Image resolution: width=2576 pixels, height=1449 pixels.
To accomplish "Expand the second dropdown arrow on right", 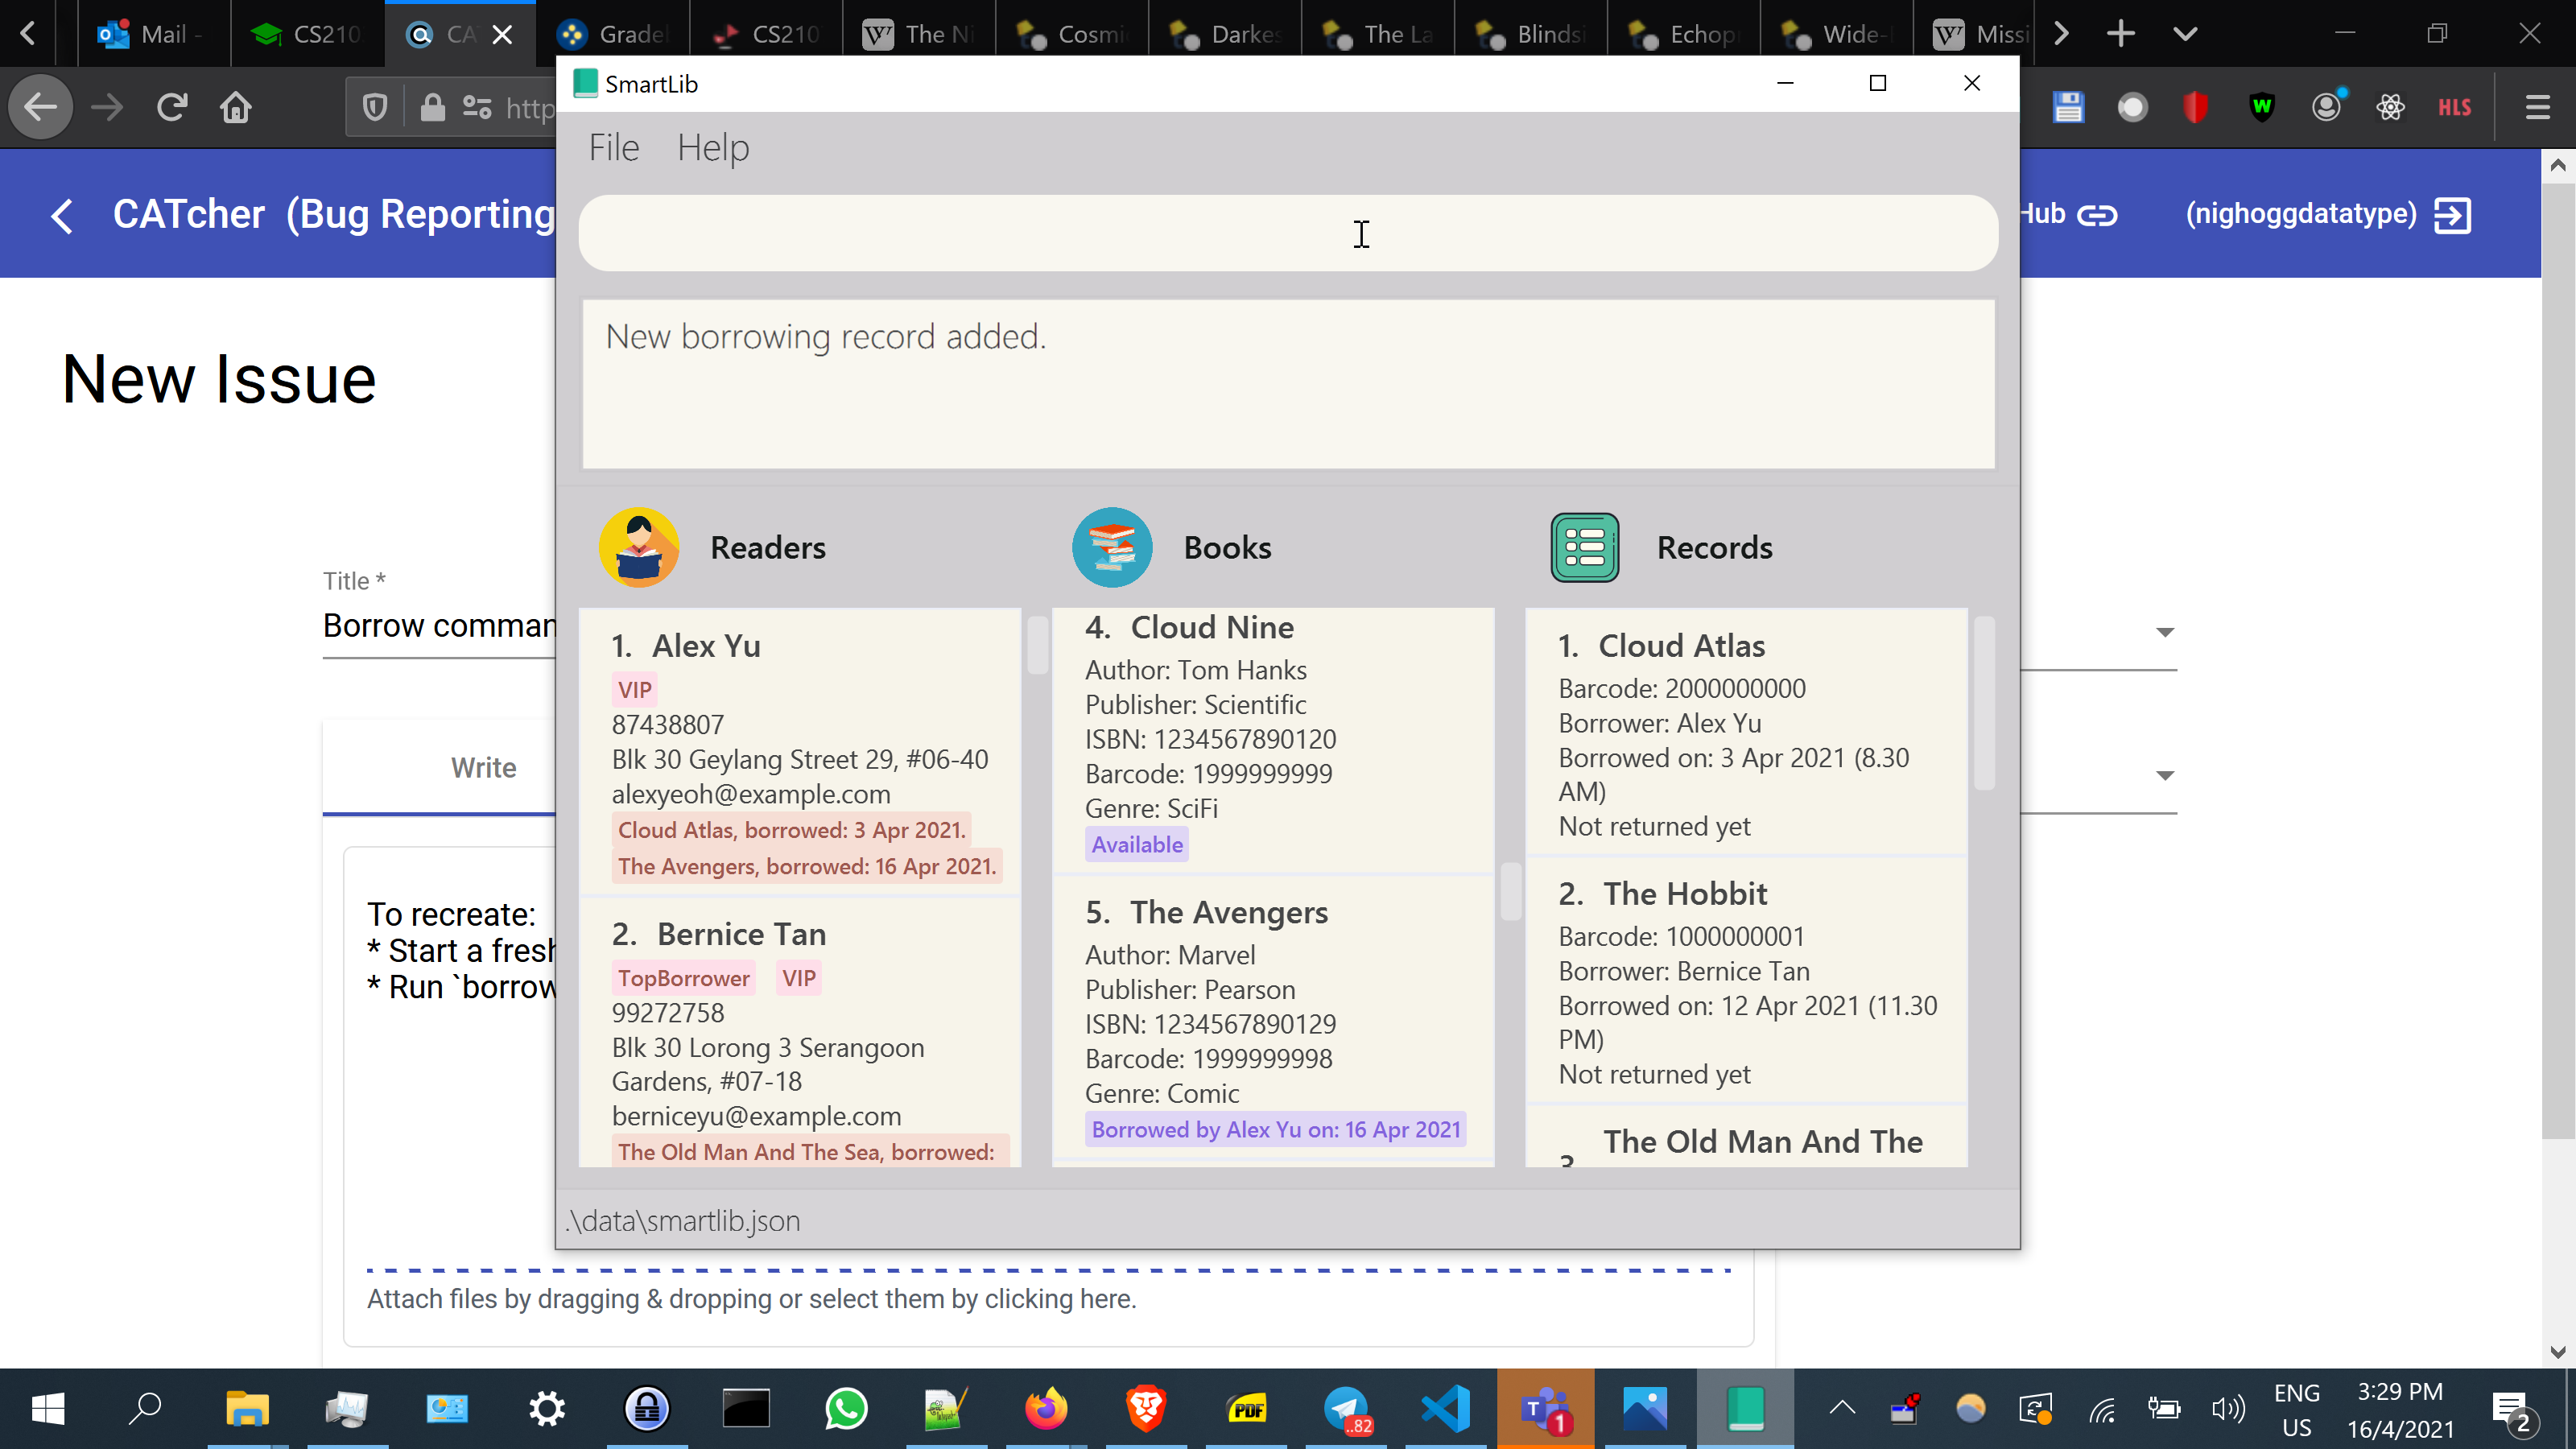I will 2165,775.
